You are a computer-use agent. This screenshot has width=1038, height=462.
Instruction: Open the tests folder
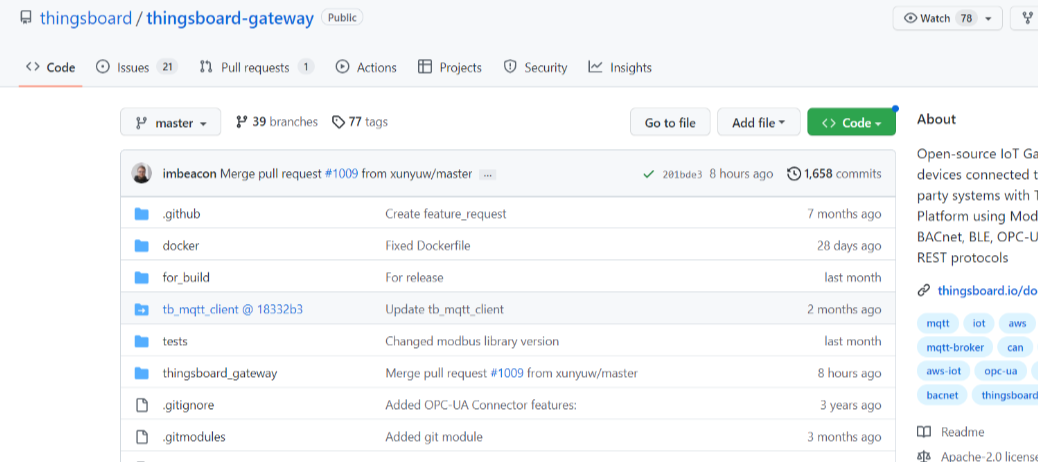coord(175,341)
